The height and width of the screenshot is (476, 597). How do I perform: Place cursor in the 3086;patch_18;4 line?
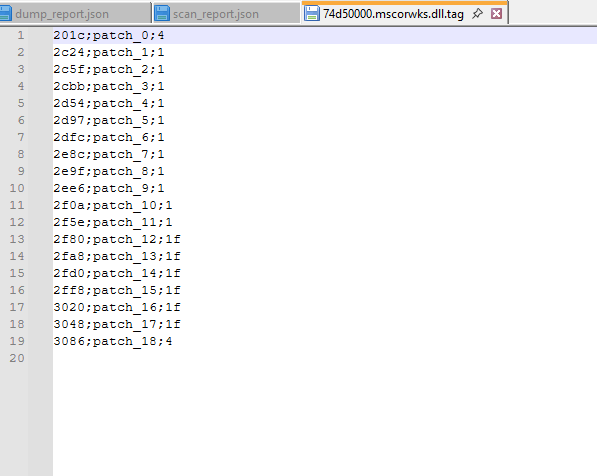coord(113,341)
